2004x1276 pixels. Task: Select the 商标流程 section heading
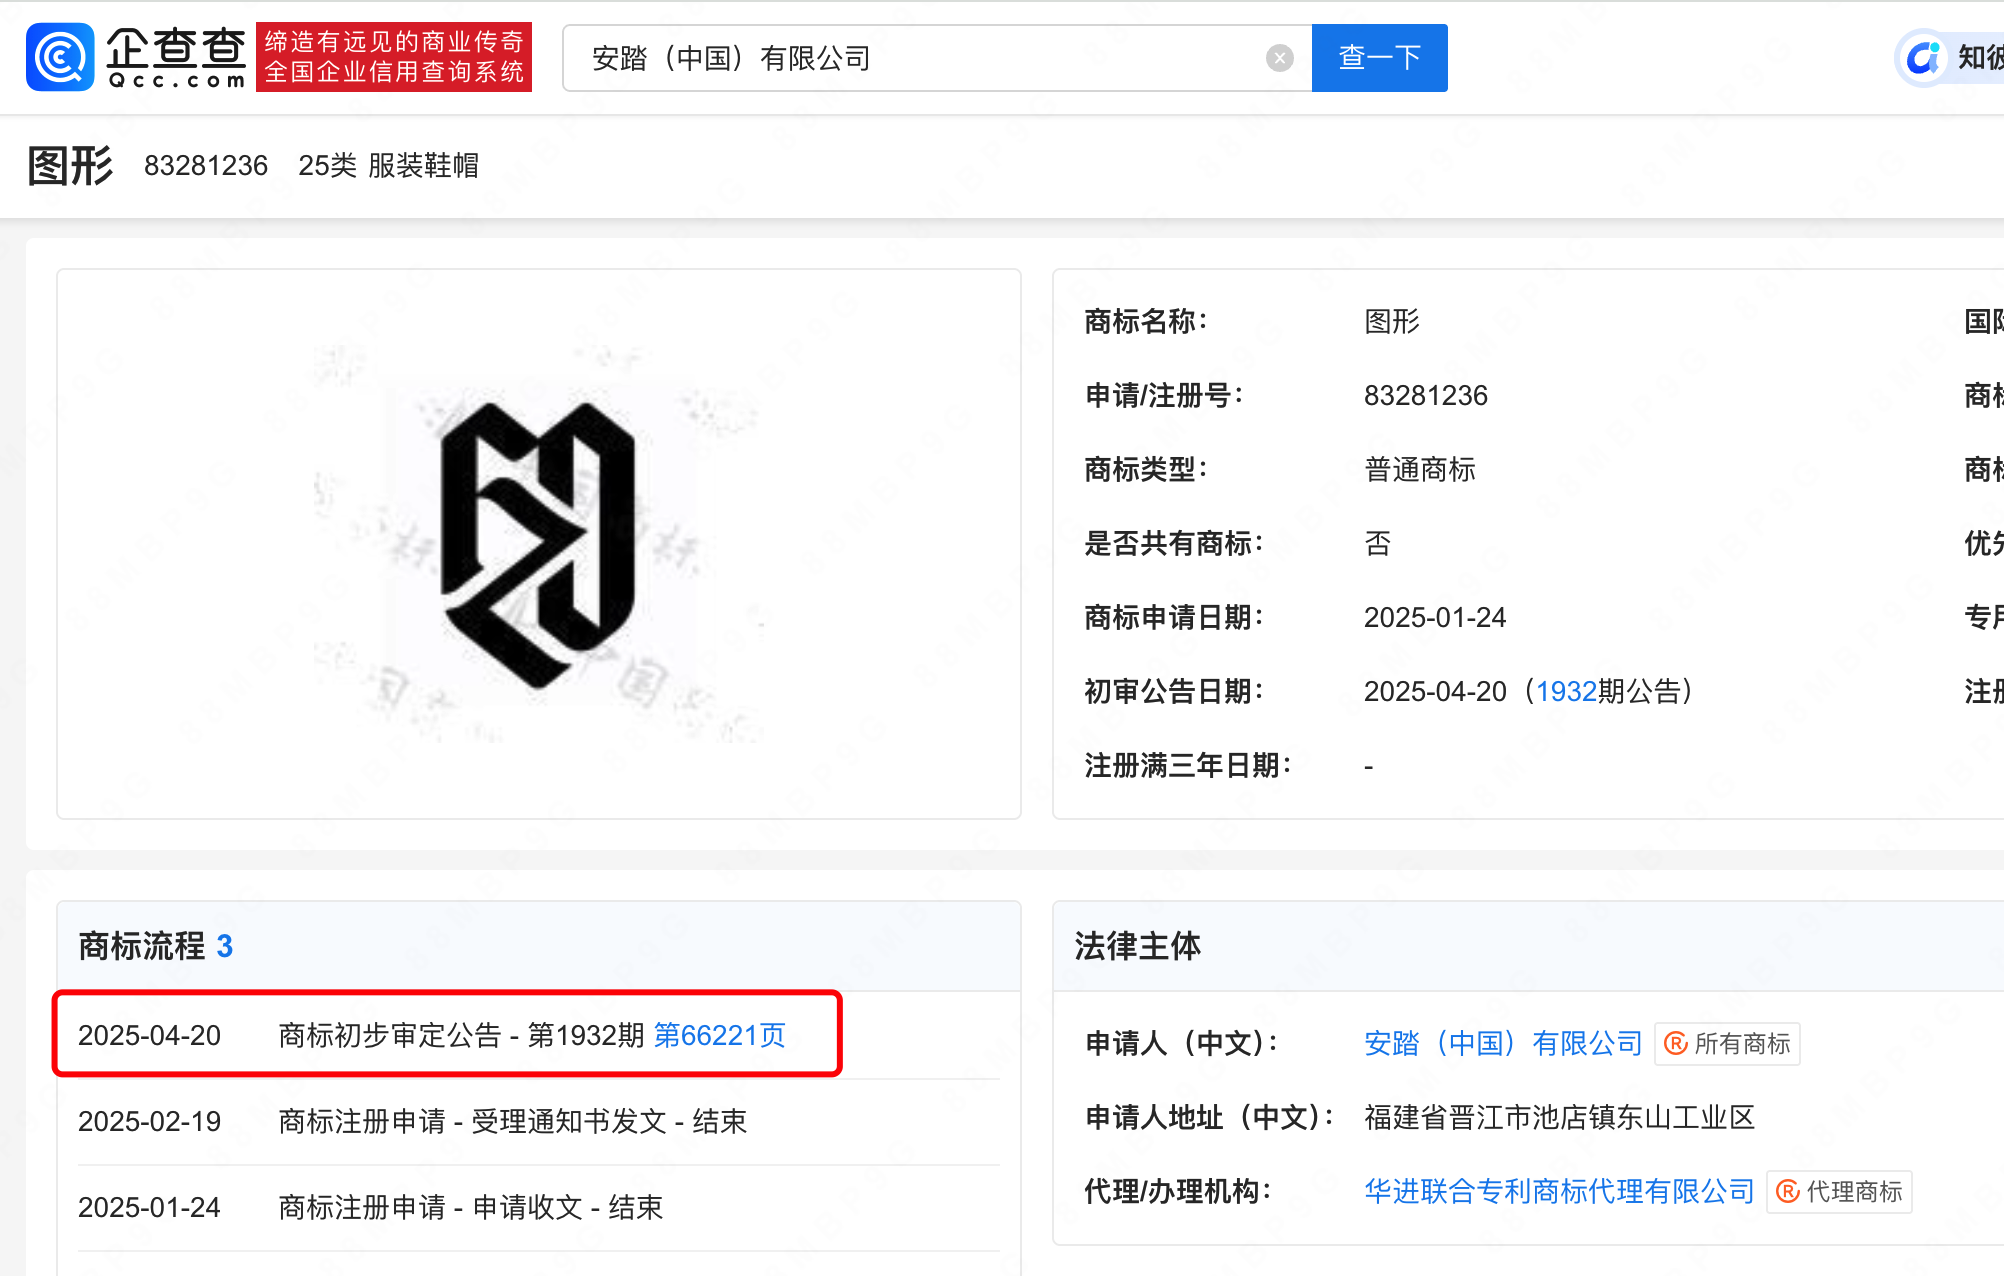(141, 946)
